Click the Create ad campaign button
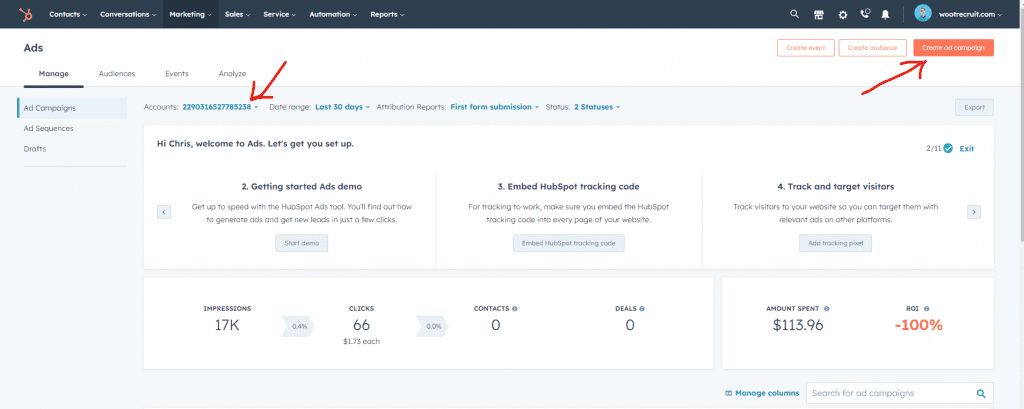The width and height of the screenshot is (1024, 409). (x=953, y=47)
